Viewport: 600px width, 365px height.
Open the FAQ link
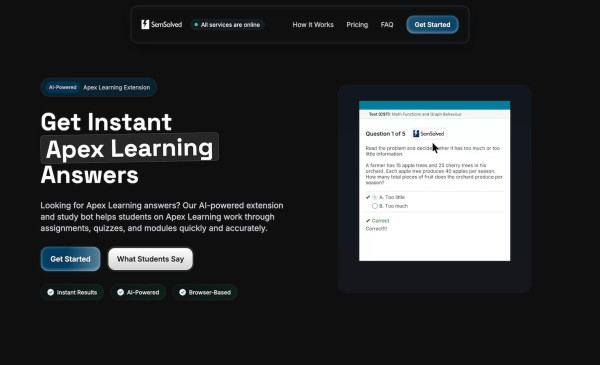(387, 24)
